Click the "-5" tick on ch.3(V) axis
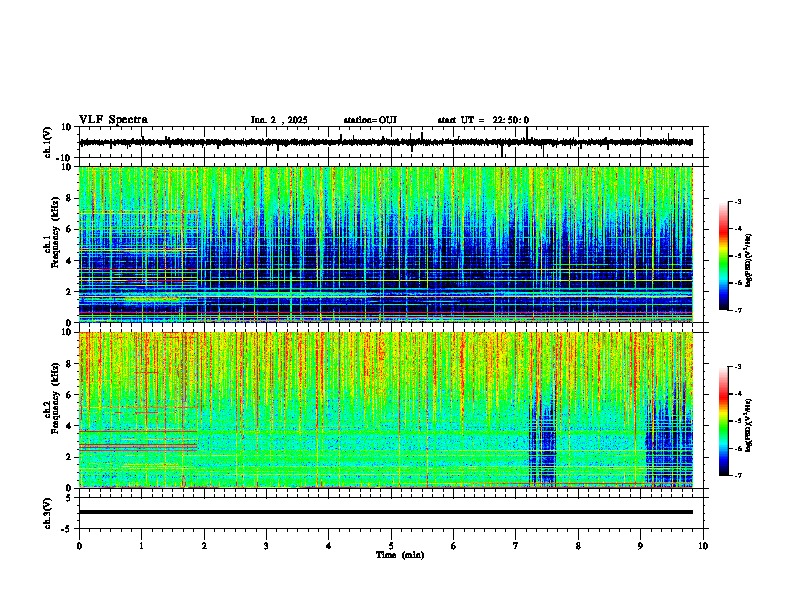This screenshot has height=612, width=792. (x=68, y=529)
